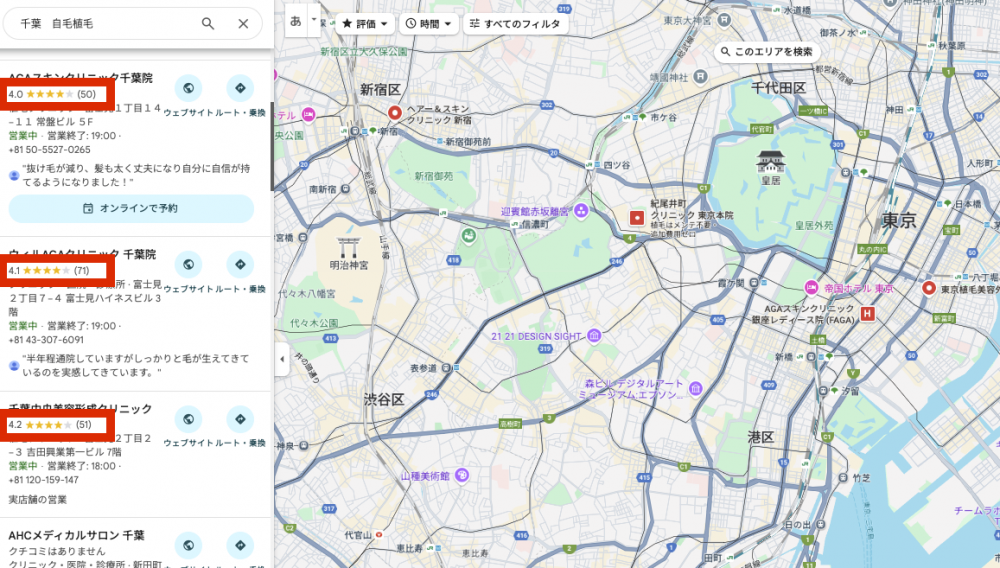Select ヘアー&スキンクリニック 新宿 map pin
The image size is (1000, 568).
click(395, 113)
